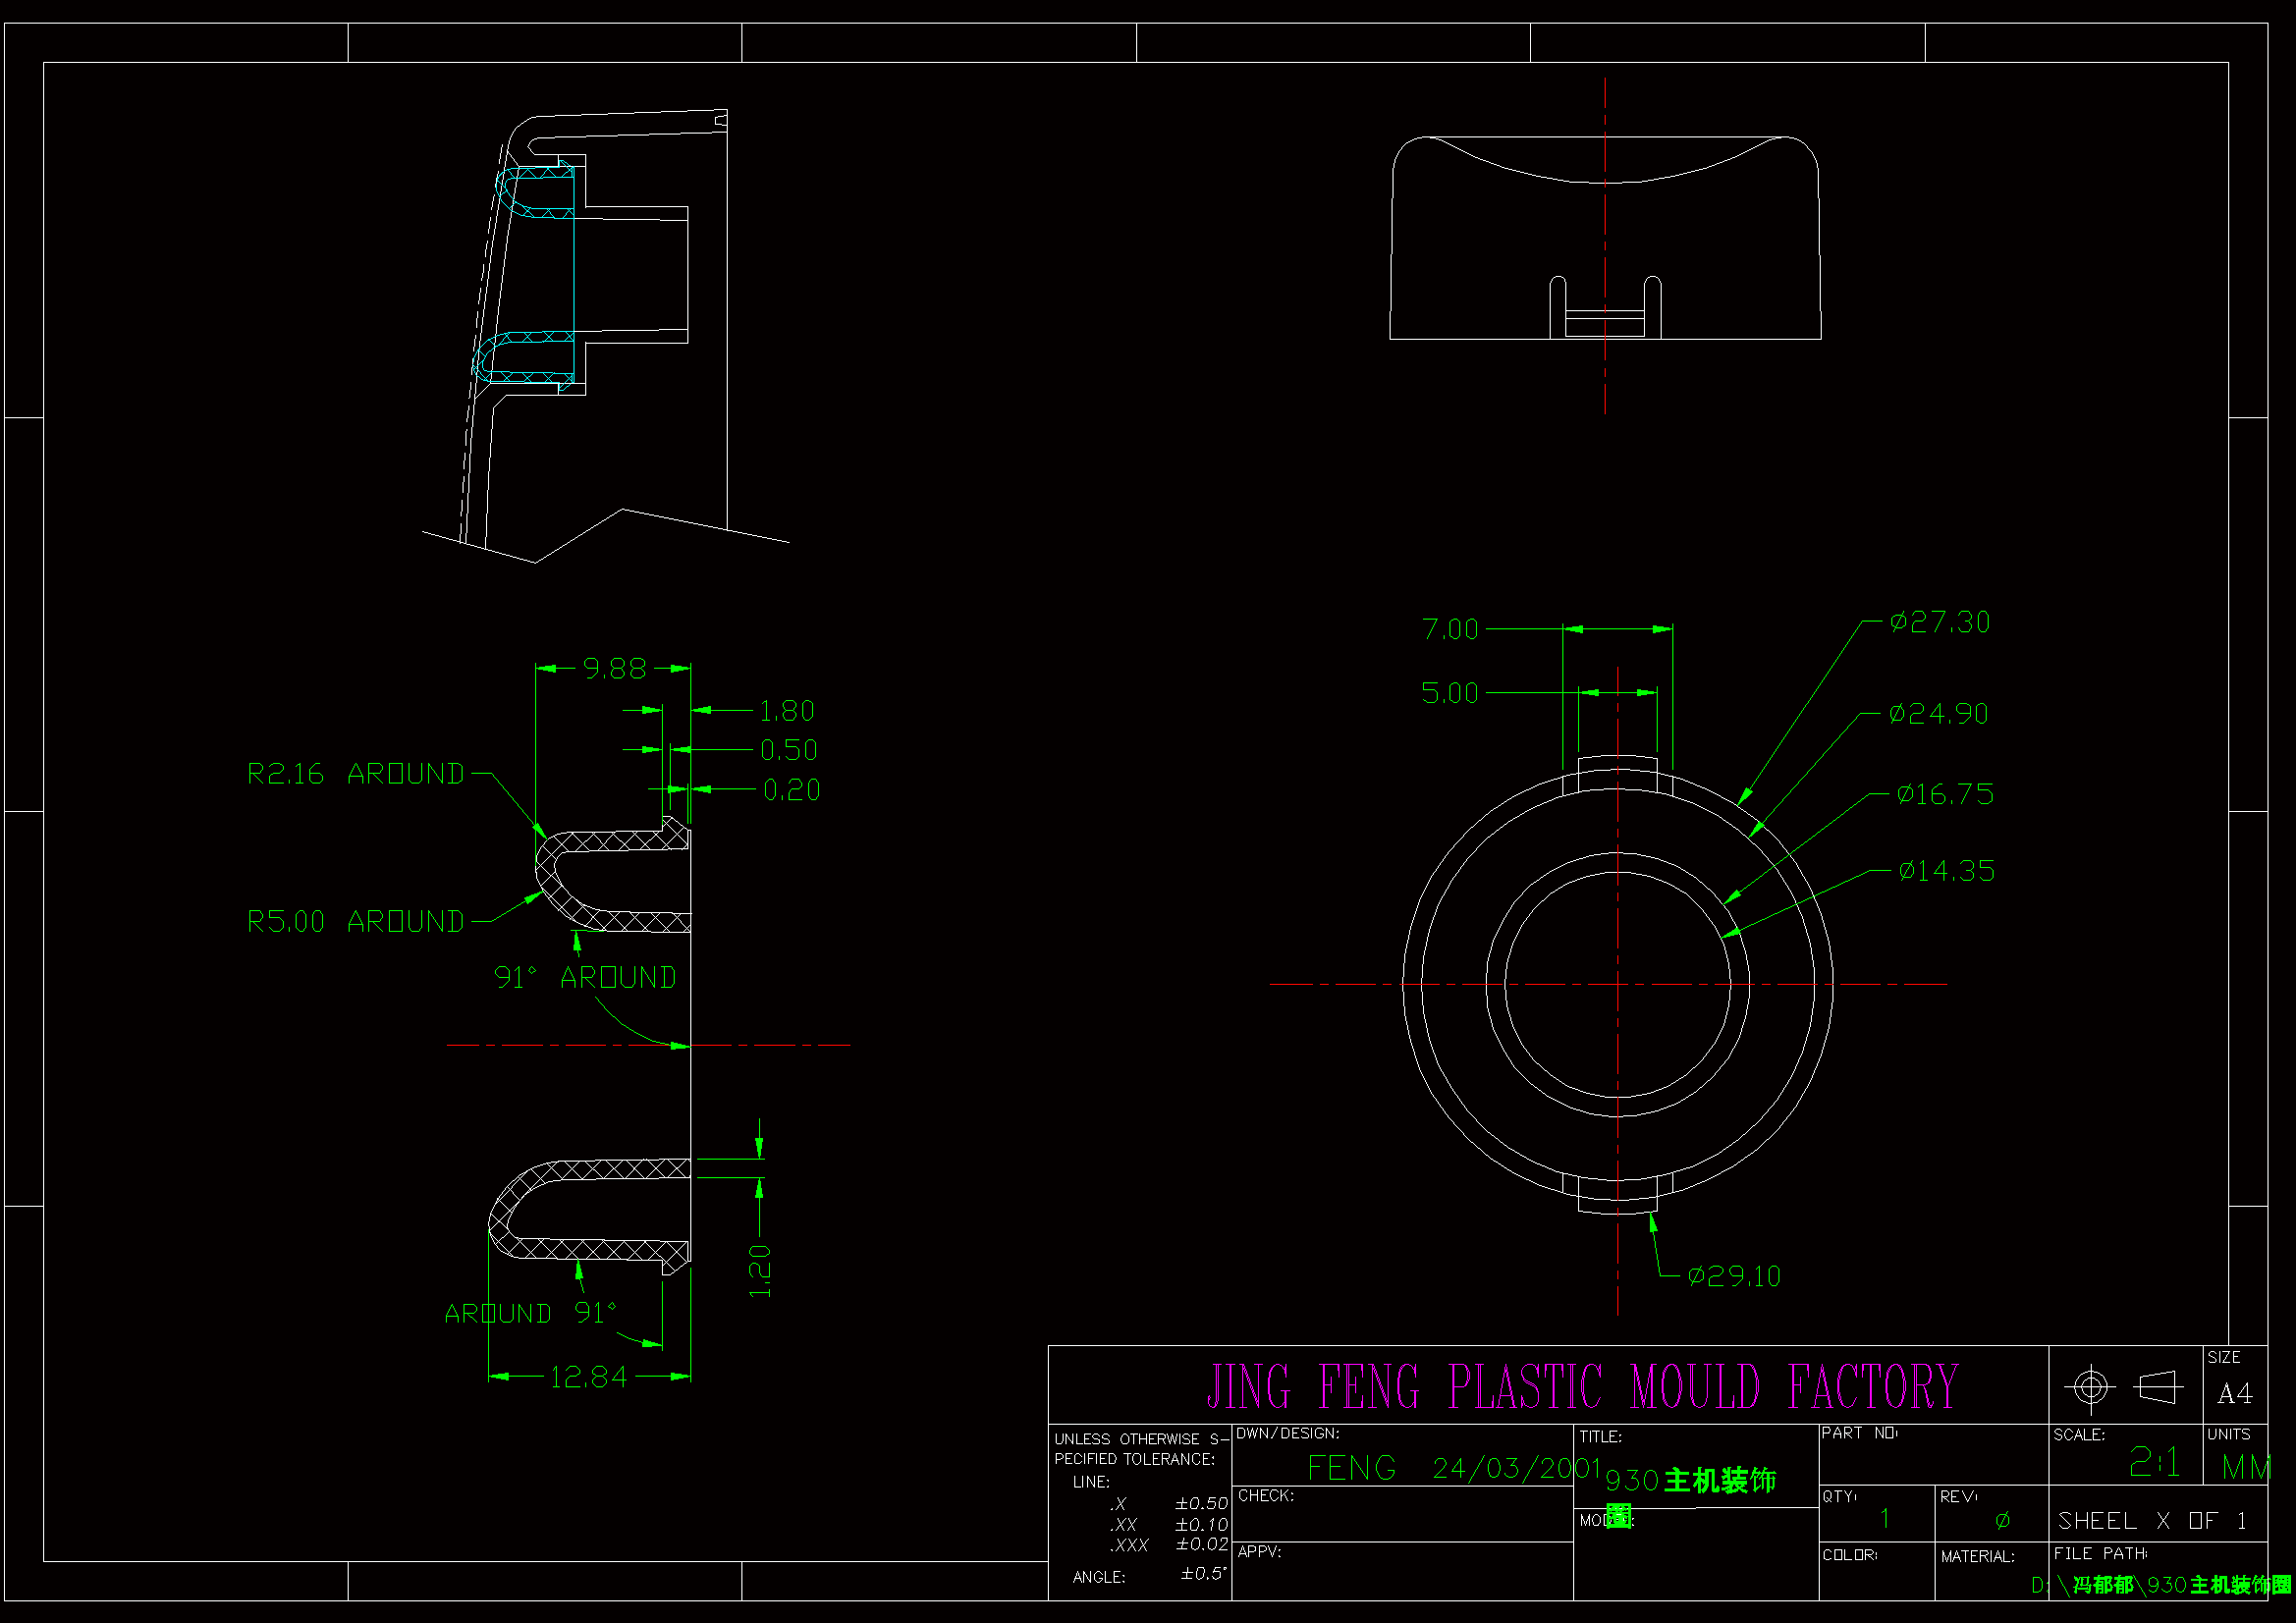This screenshot has height=1623, width=2296.
Task: Select the Ø29.10 dimension at bottom
Action: [x=1733, y=1276]
